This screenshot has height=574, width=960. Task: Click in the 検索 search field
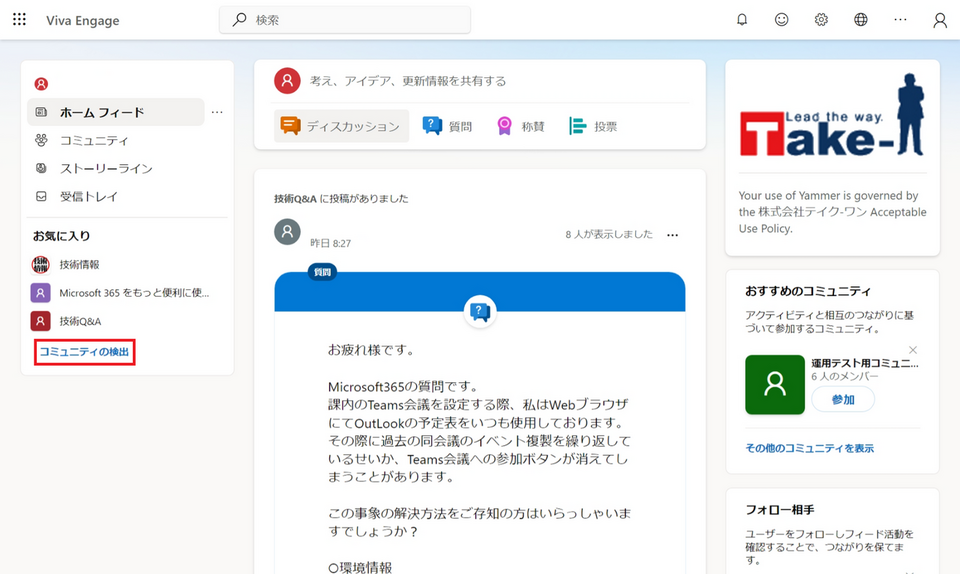[345, 20]
